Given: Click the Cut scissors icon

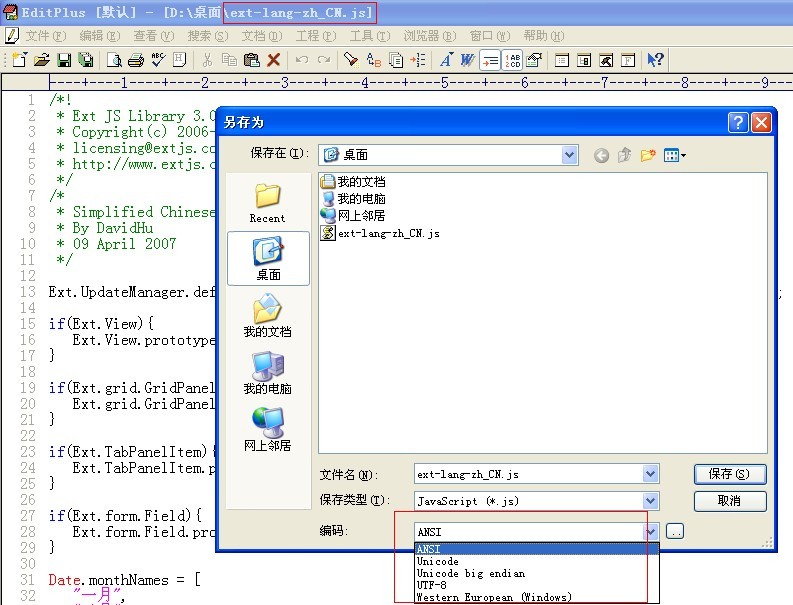Looking at the screenshot, I should 207,60.
